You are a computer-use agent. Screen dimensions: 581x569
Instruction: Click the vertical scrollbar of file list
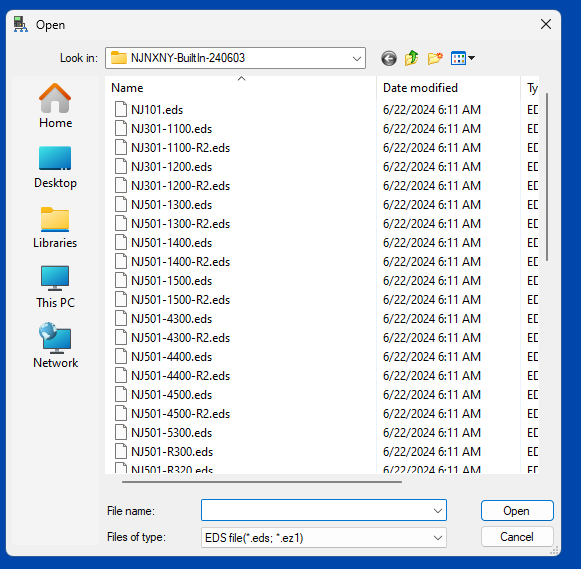click(x=547, y=177)
